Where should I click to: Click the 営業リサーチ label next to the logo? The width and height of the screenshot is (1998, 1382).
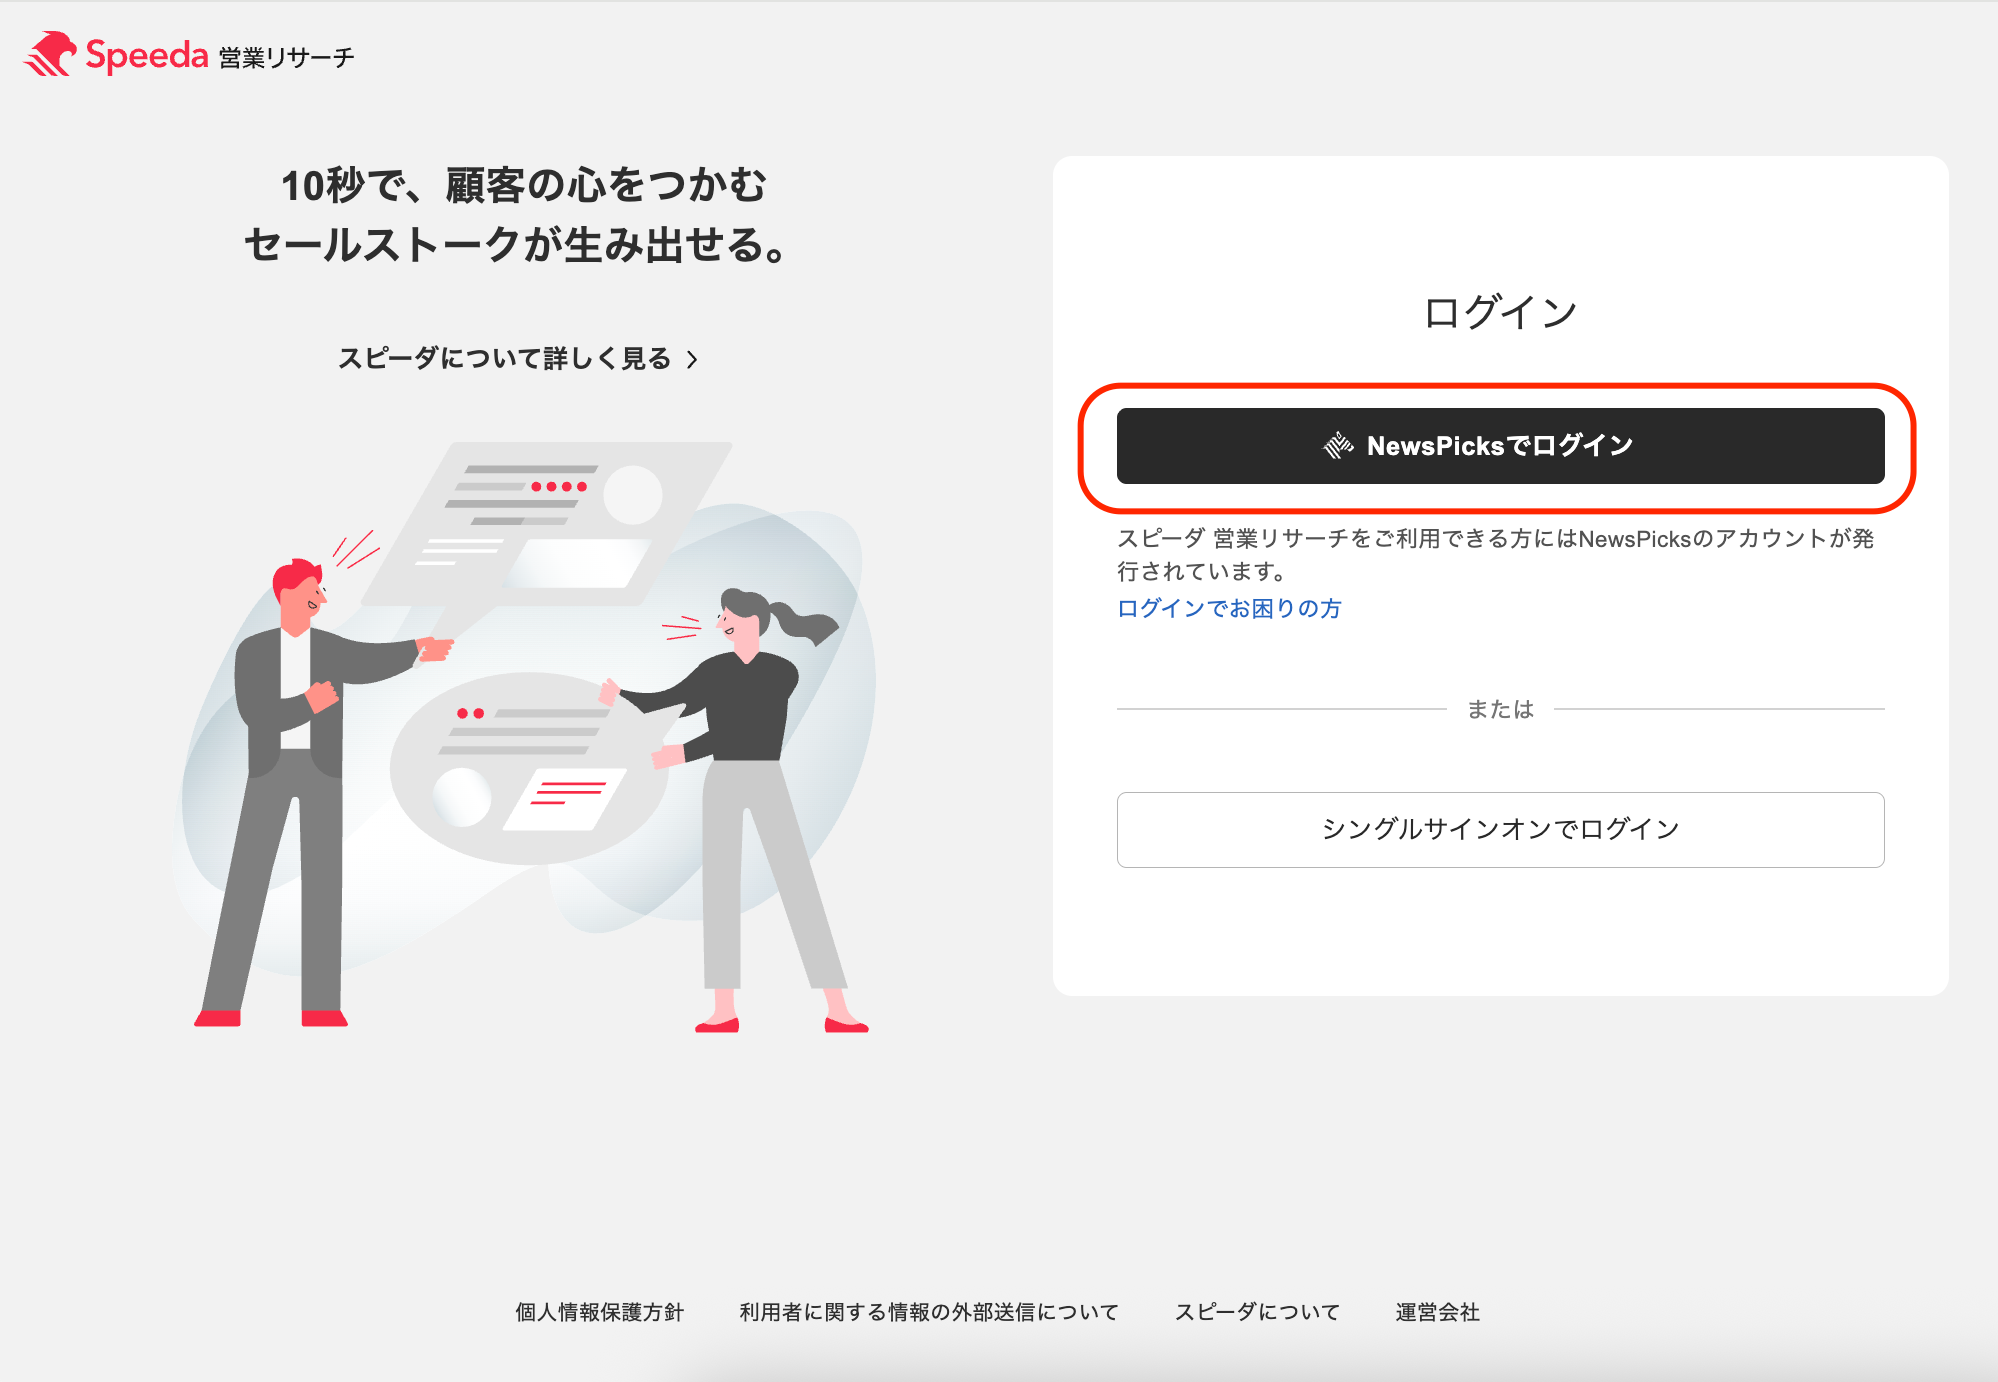pos(287,58)
